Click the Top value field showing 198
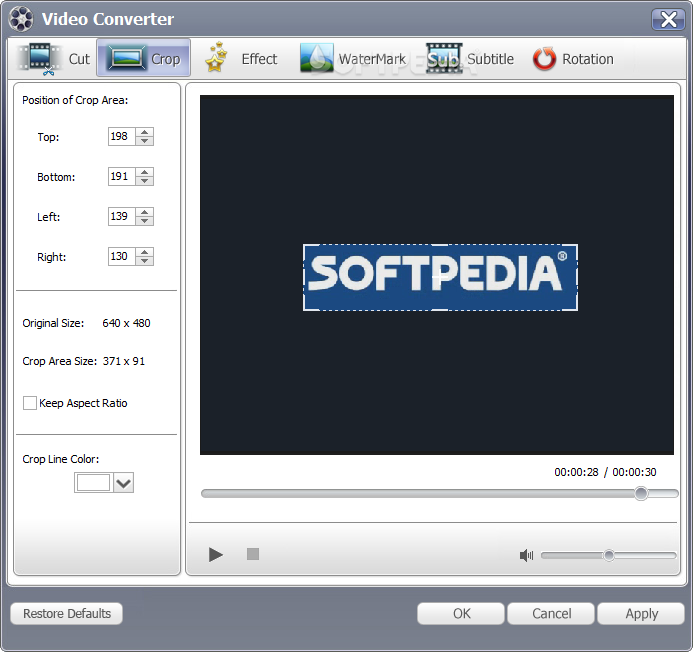Screen dimensions: 693x652 (122, 137)
